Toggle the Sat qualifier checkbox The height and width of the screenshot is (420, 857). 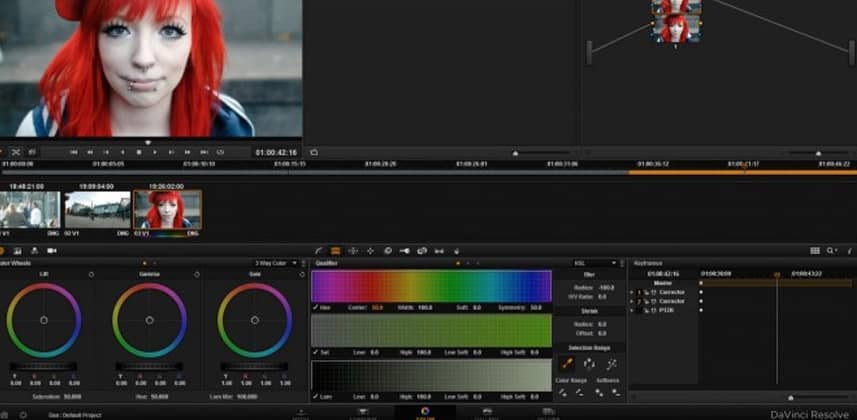[315, 353]
